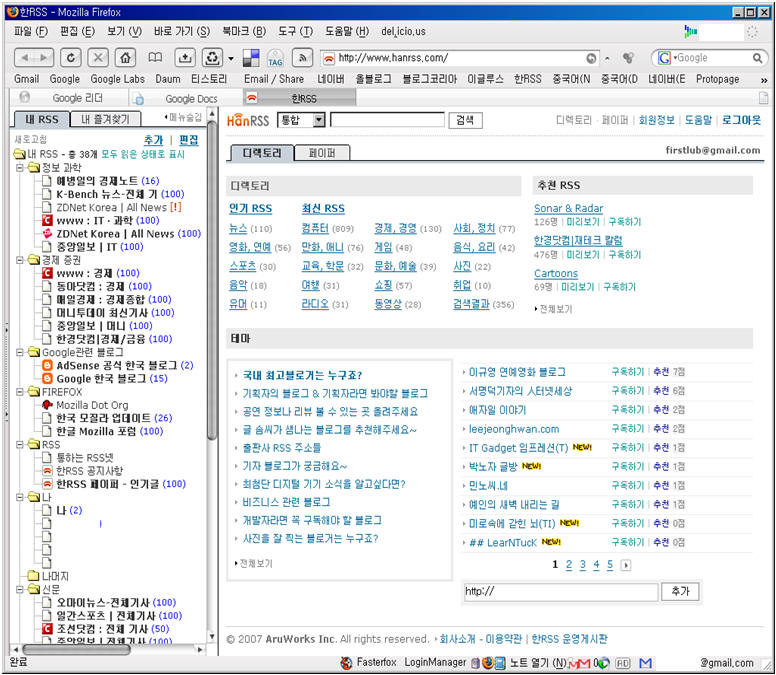Click the blue M mail icon in status bar
Screen dimensions: 776x675
tap(645, 663)
